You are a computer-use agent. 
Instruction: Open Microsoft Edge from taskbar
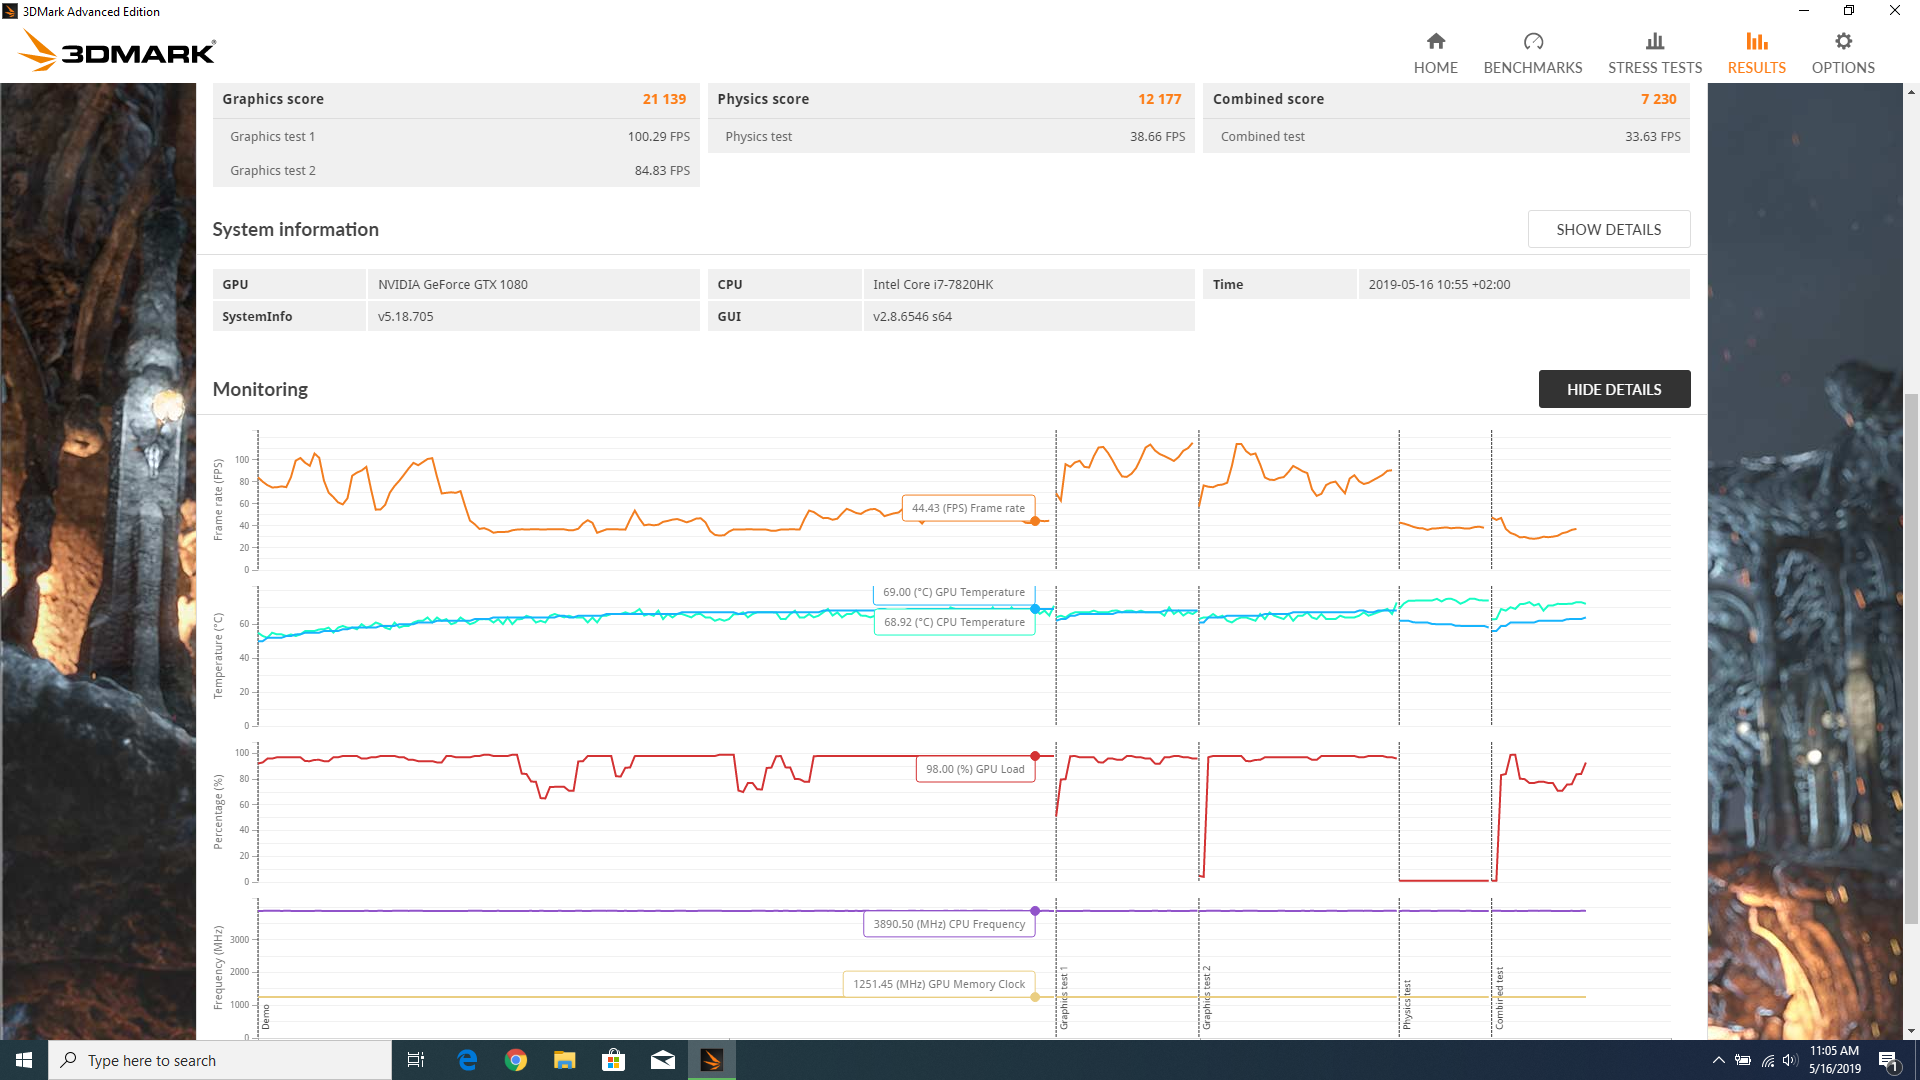coord(467,1060)
